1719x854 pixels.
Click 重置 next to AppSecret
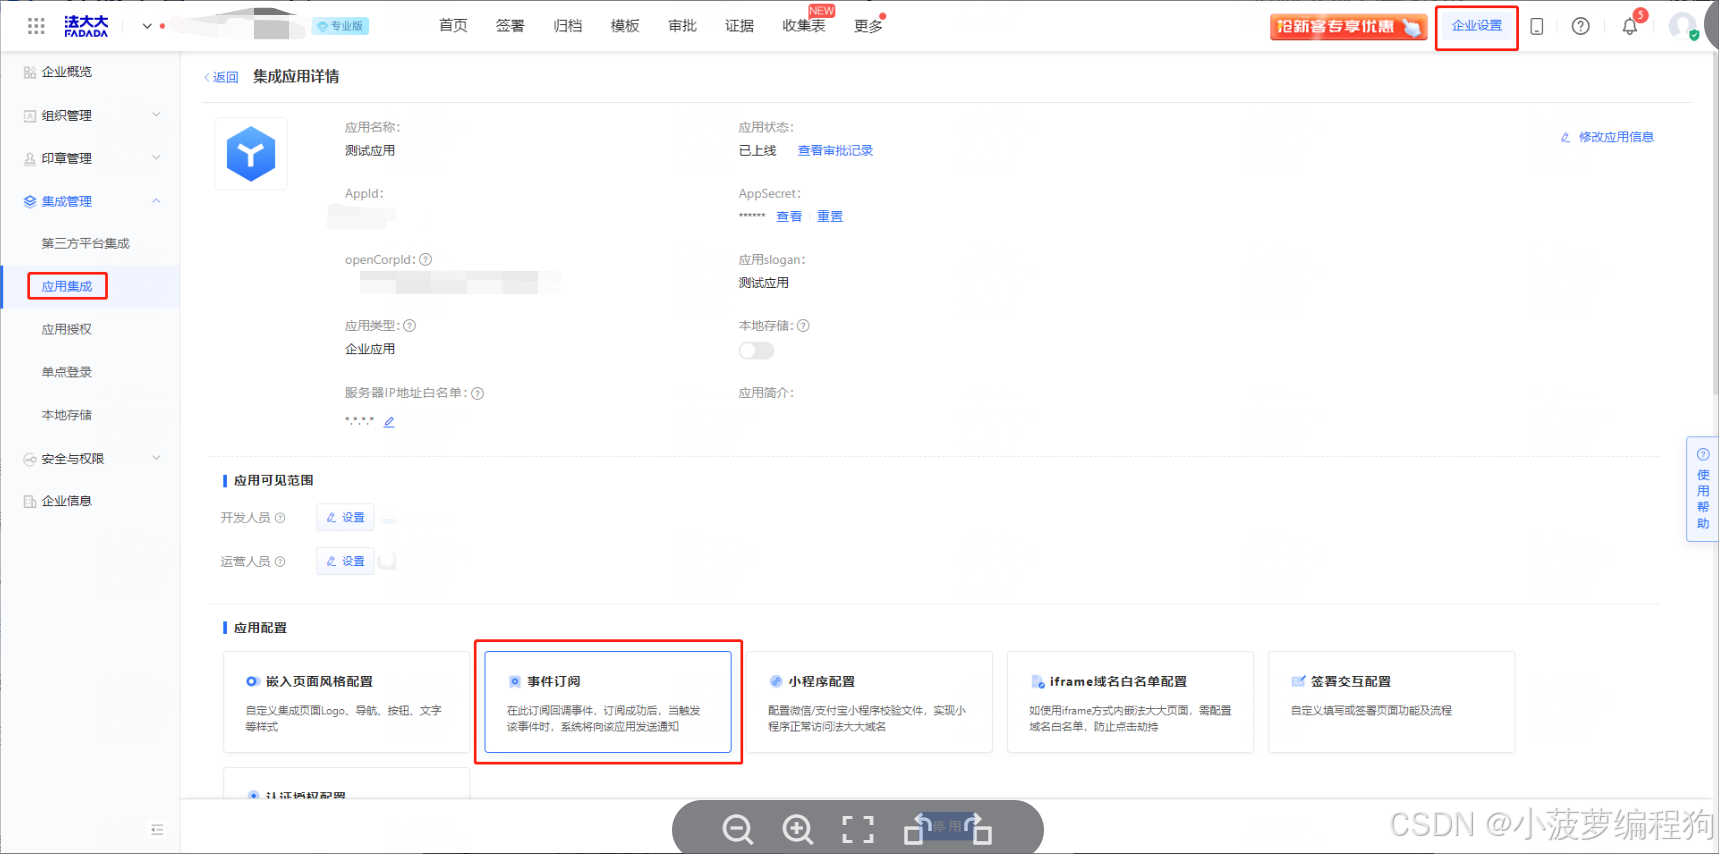tap(829, 216)
